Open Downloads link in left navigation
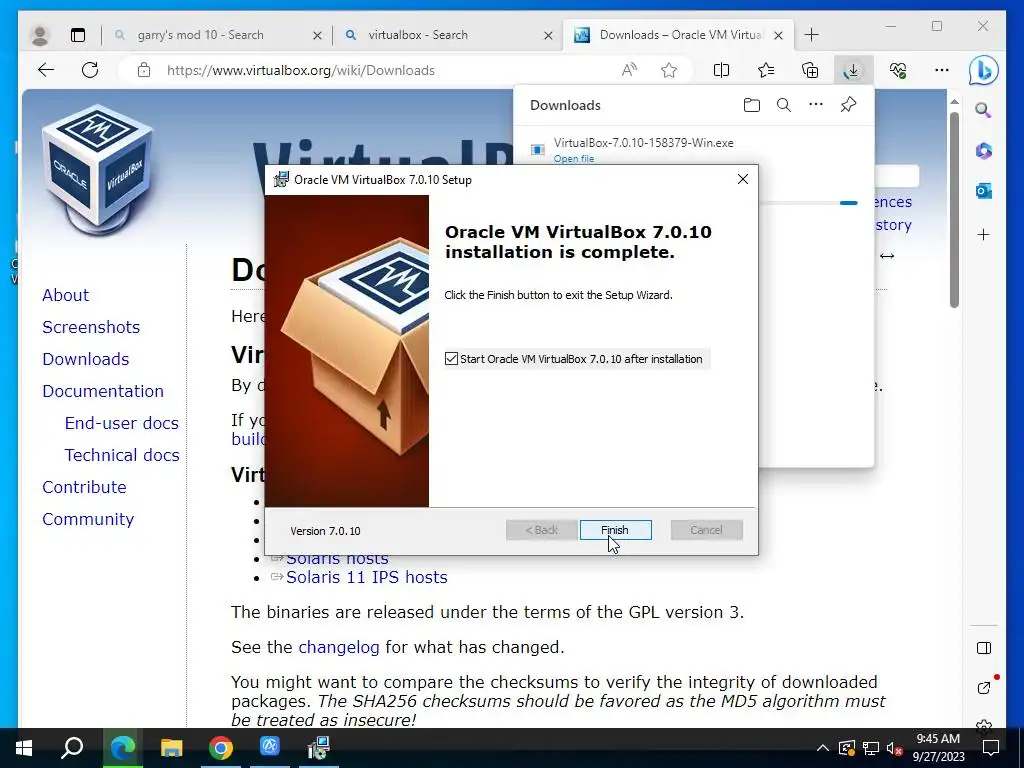The width and height of the screenshot is (1024, 768). (86, 359)
